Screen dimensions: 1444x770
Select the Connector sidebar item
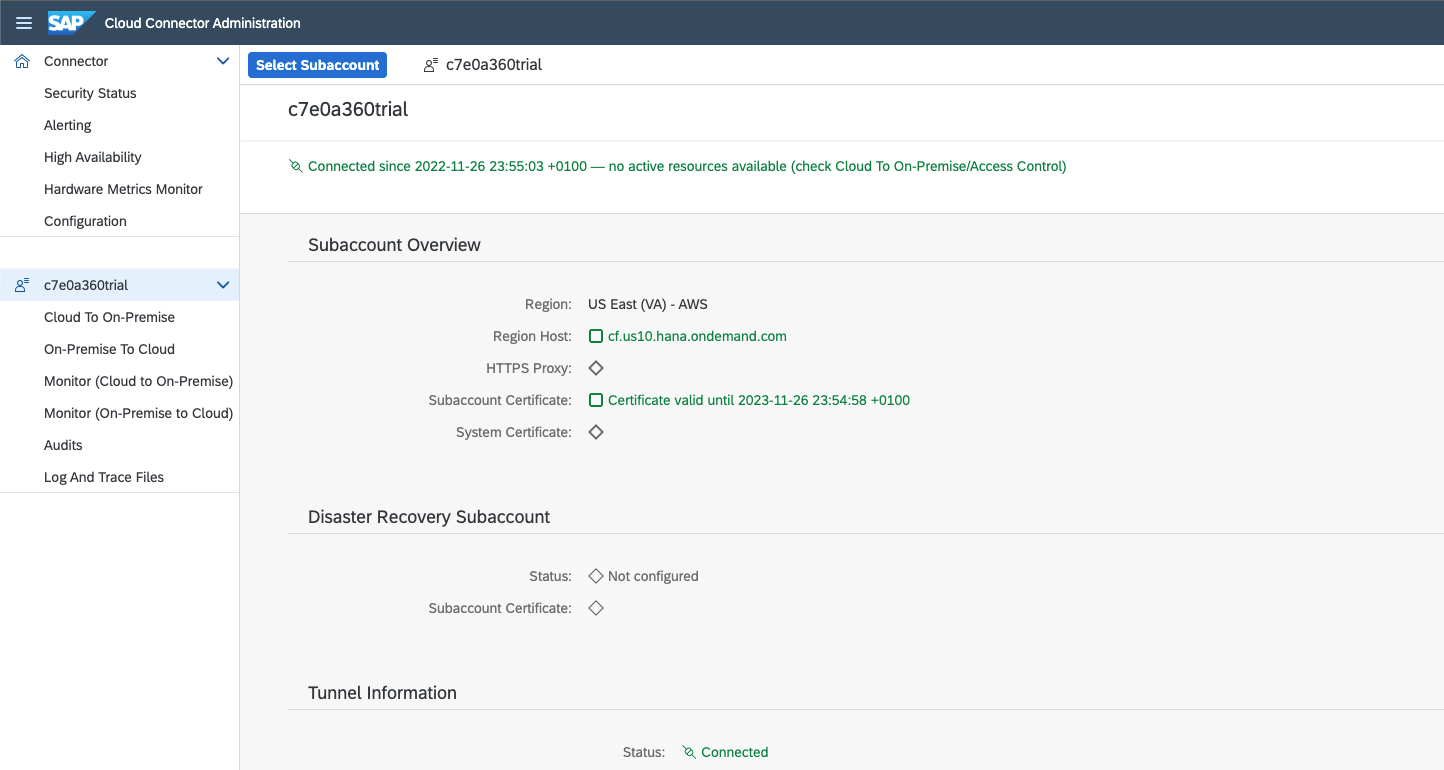click(x=119, y=61)
